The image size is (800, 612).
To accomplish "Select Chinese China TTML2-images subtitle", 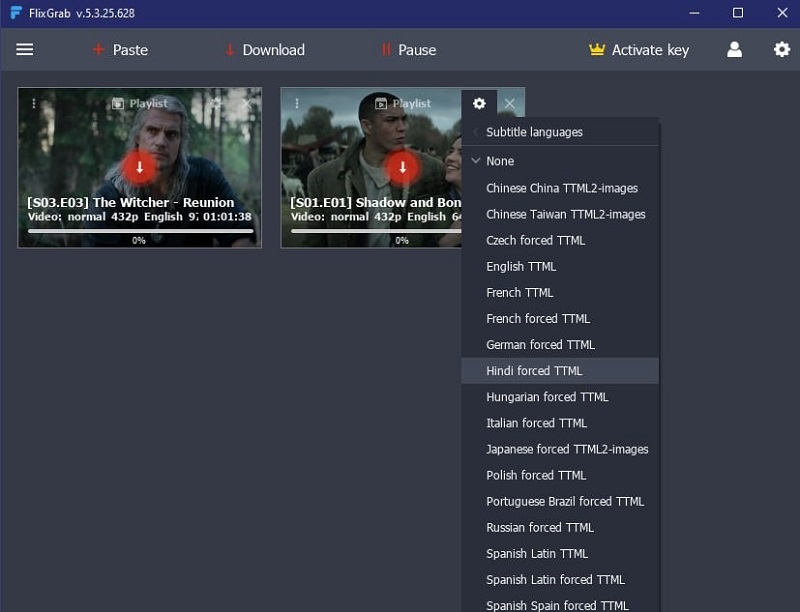I will pos(560,188).
